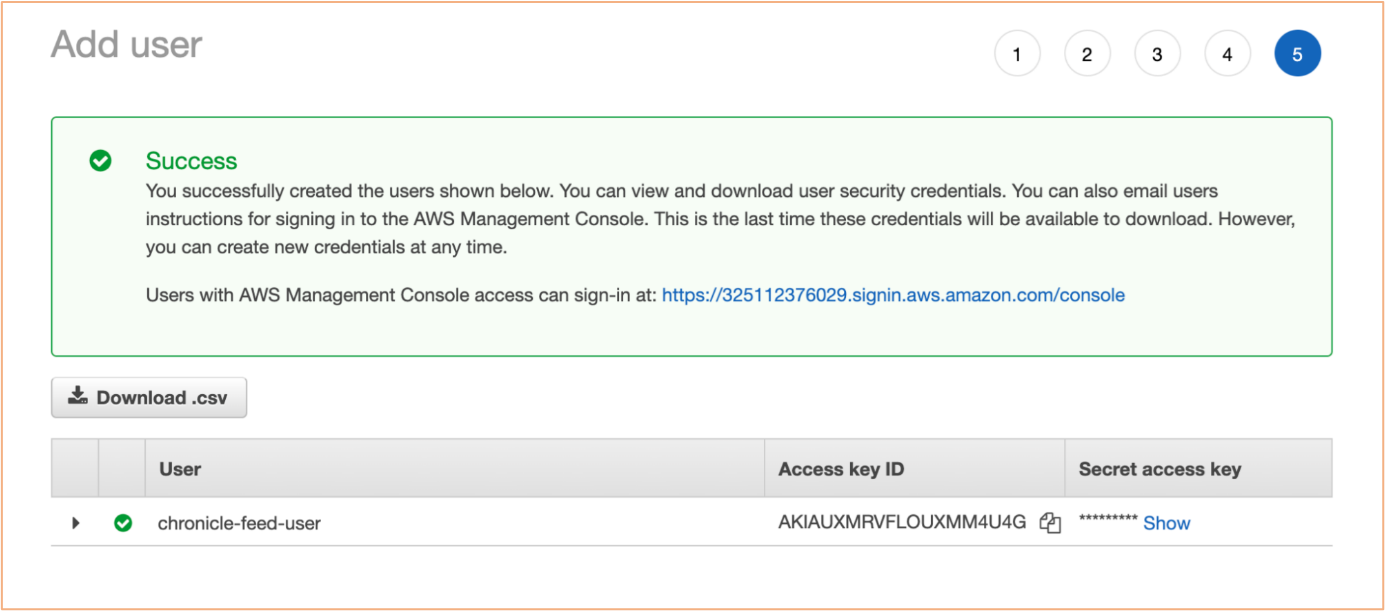Go to step 4 of Add user
The width and height of the screenshot is (1385, 611).
click(x=1227, y=54)
